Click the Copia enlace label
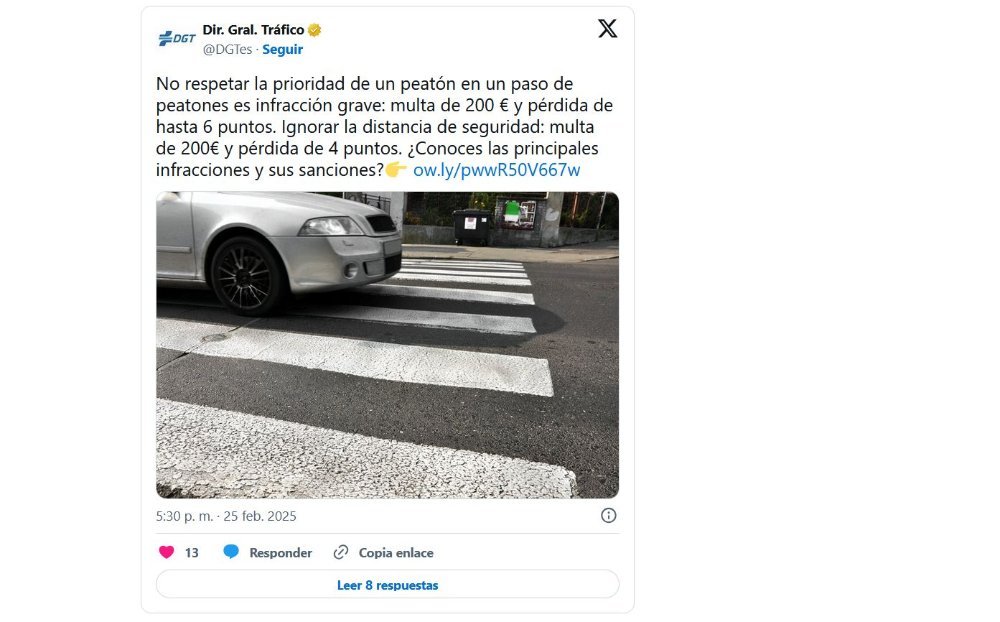Screen dimensions: 1000x622 [396, 552]
